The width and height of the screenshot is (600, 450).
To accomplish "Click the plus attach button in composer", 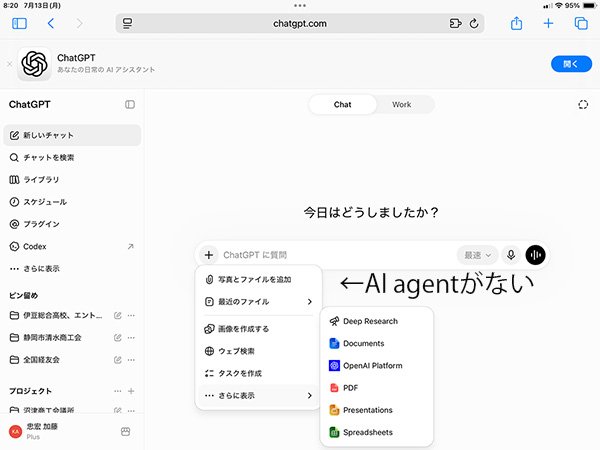I will coord(209,255).
